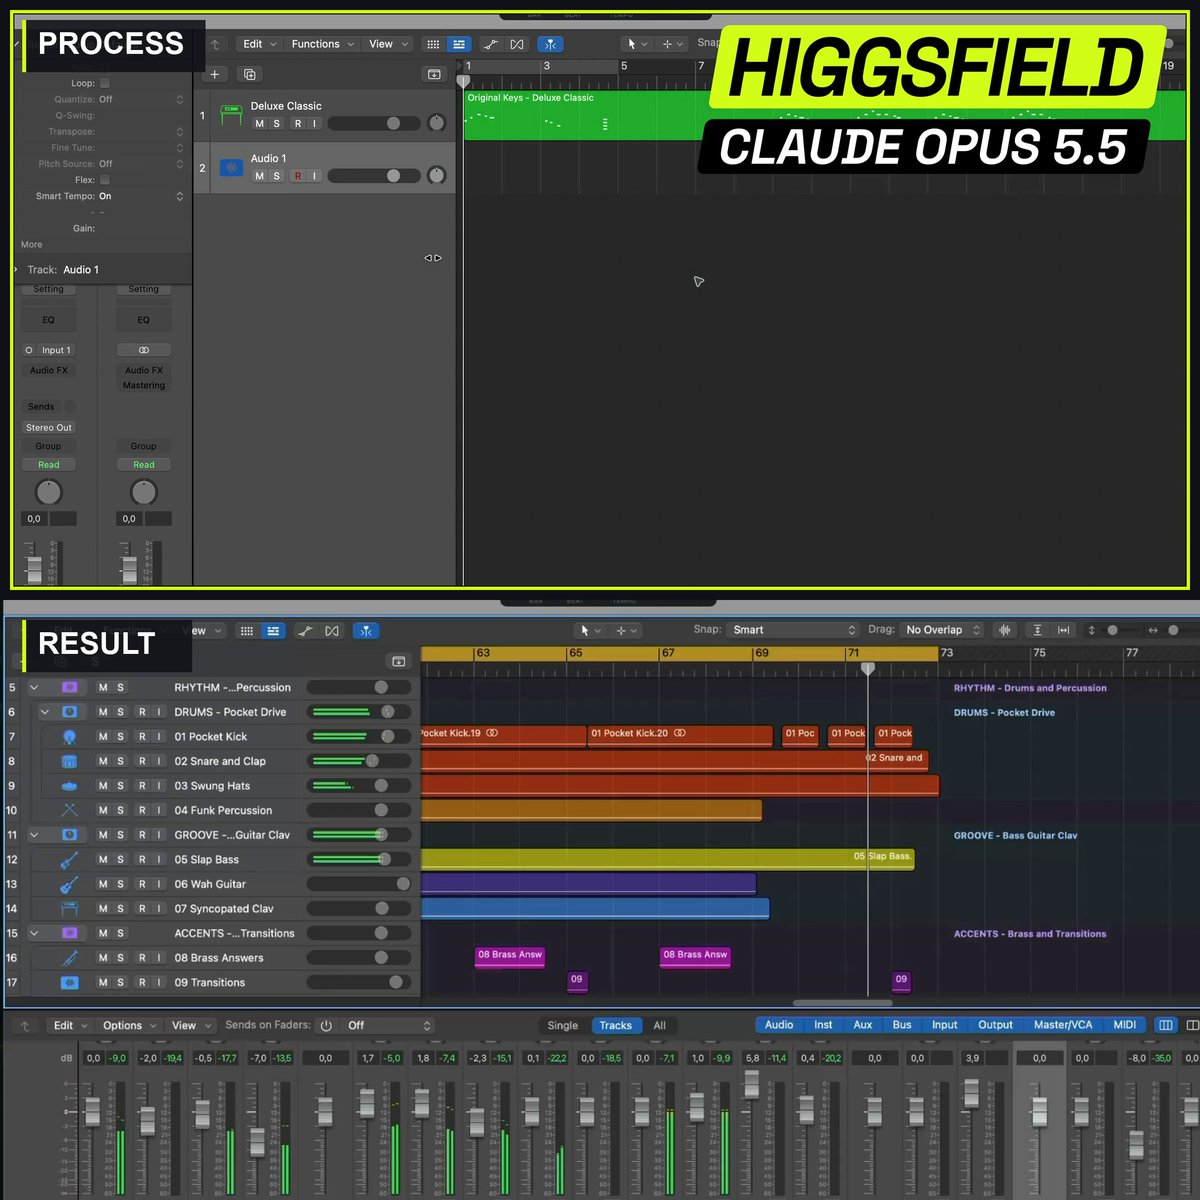This screenshot has width=1200, height=1200.
Task: Toggle the Master/VCA mixer filter
Action: [x=1063, y=1025]
